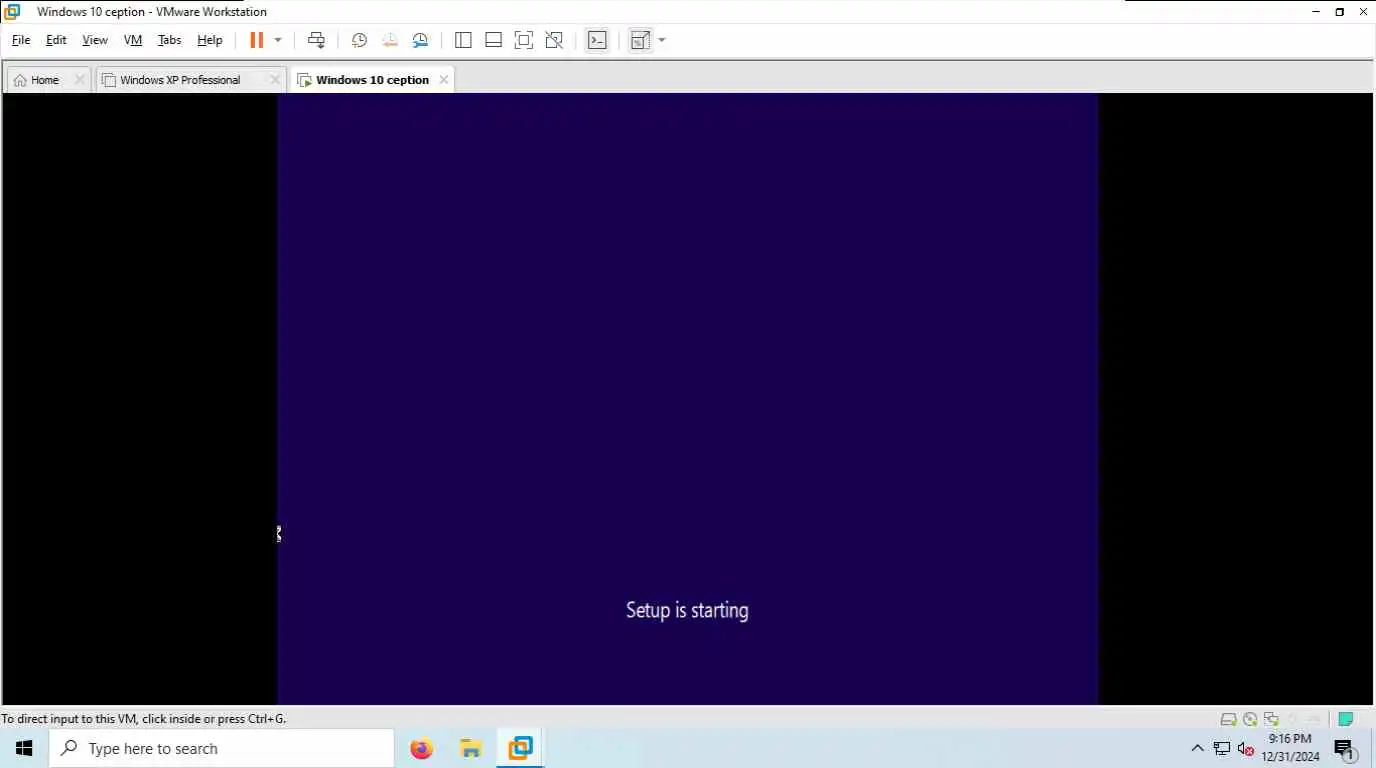Open the Action Center notifications
1376x768 pixels.
coord(1345,748)
